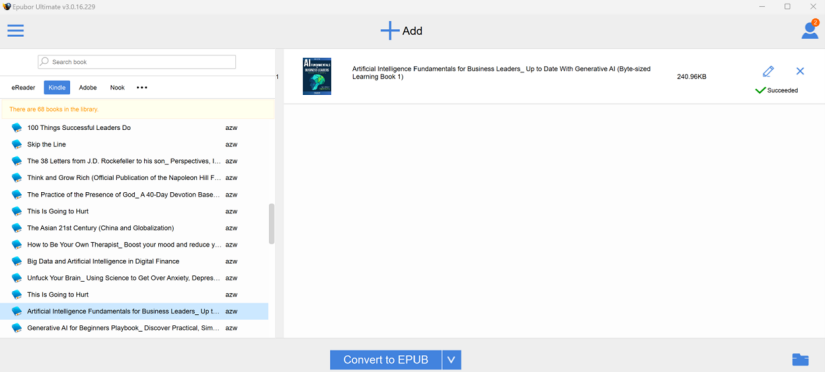Maximize the Epubor Ultimate window
The height and width of the screenshot is (372, 825).
(787, 6)
